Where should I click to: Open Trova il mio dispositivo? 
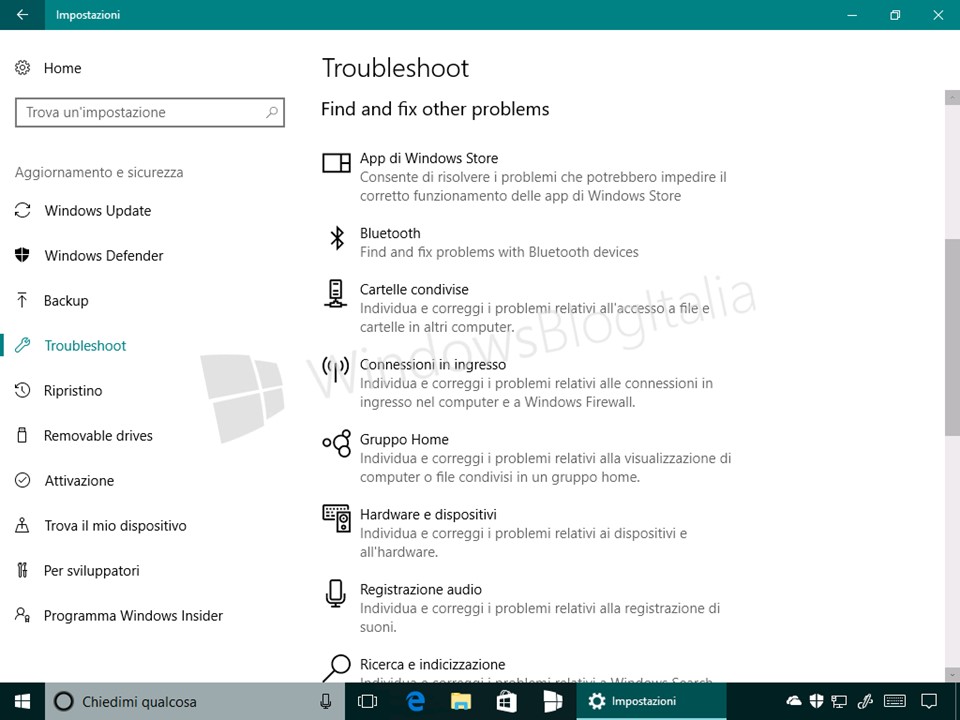[x=115, y=525]
